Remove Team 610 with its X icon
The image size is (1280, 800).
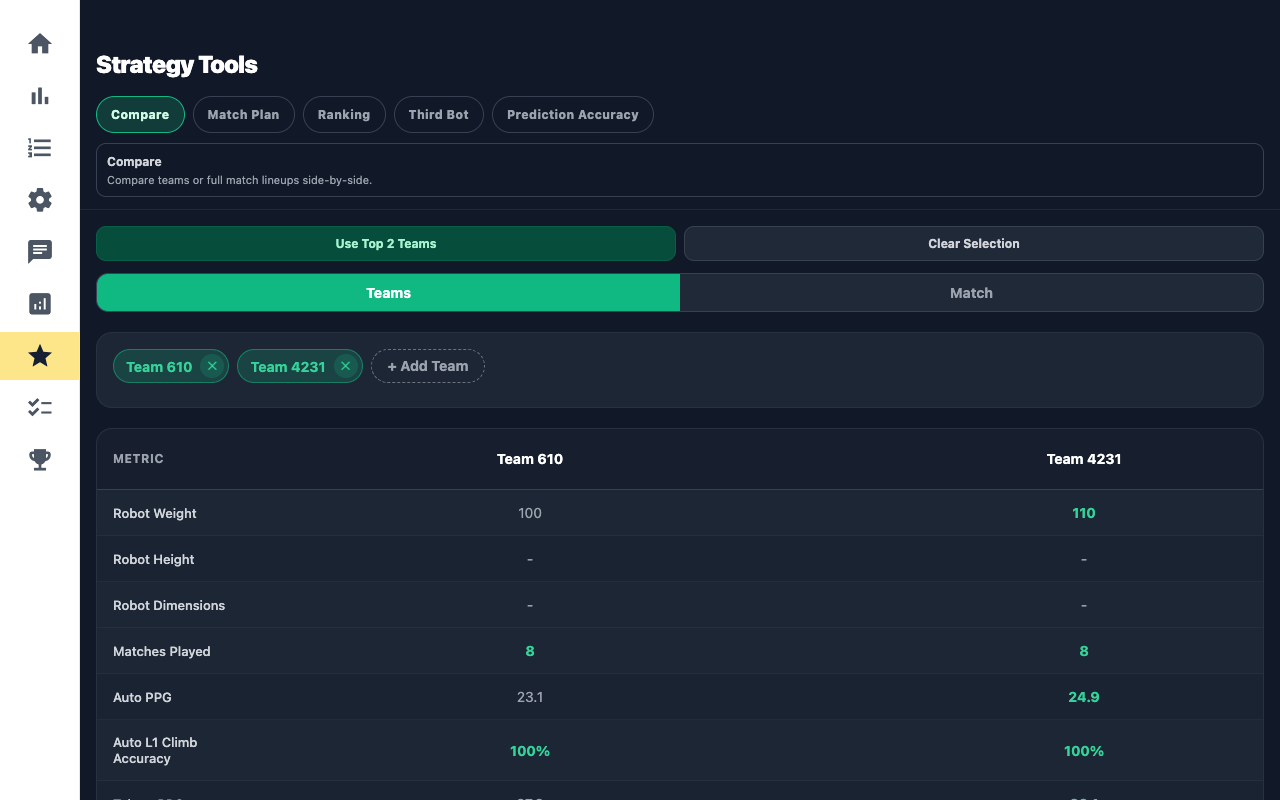tap(212, 366)
